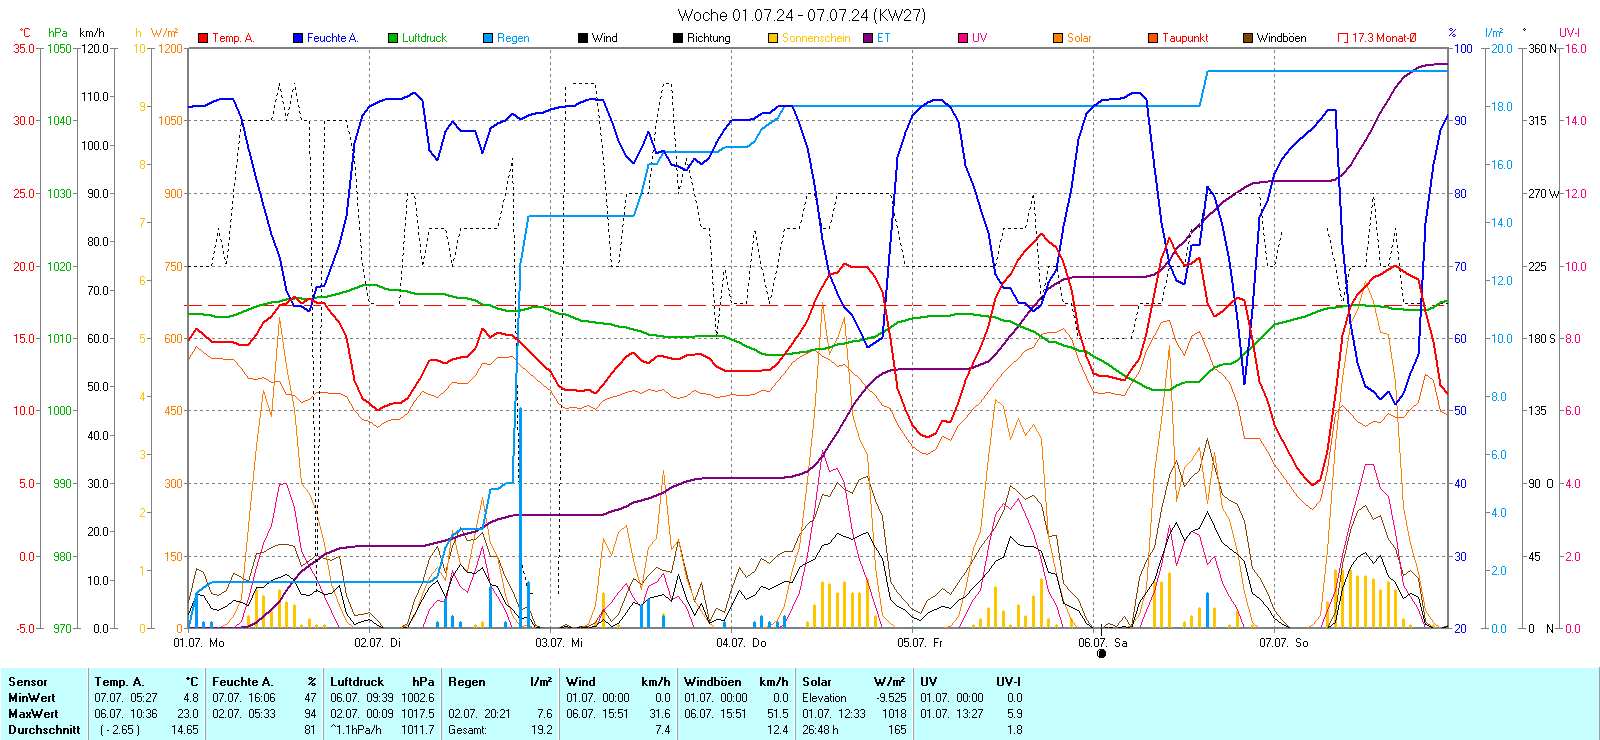Click the rain time '02.07. 20:21'
The image size is (1600, 740).
(x=480, y=714)
